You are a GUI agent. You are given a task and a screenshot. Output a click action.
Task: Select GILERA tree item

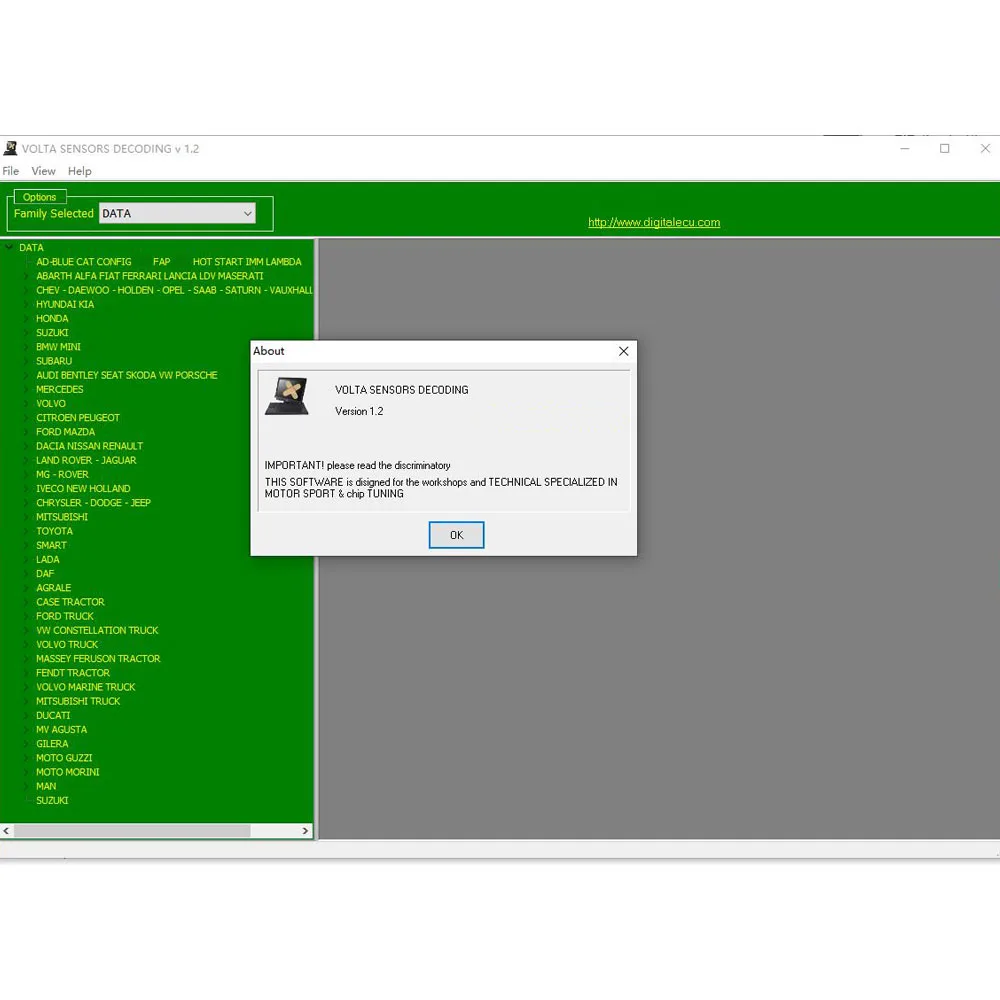coord(52,744)
